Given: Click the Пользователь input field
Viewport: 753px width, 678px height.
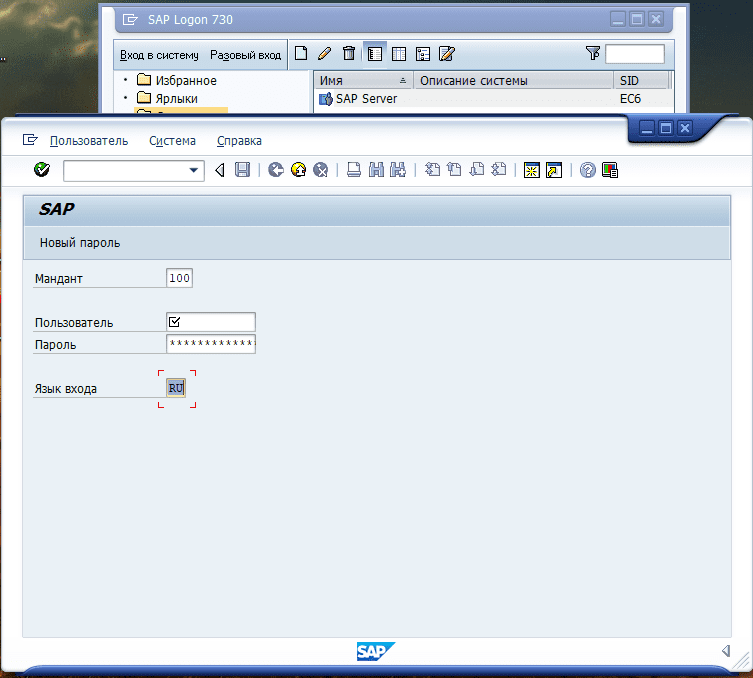Looking at the screenshot, I should pyautogui.click(x=211, y=322).
